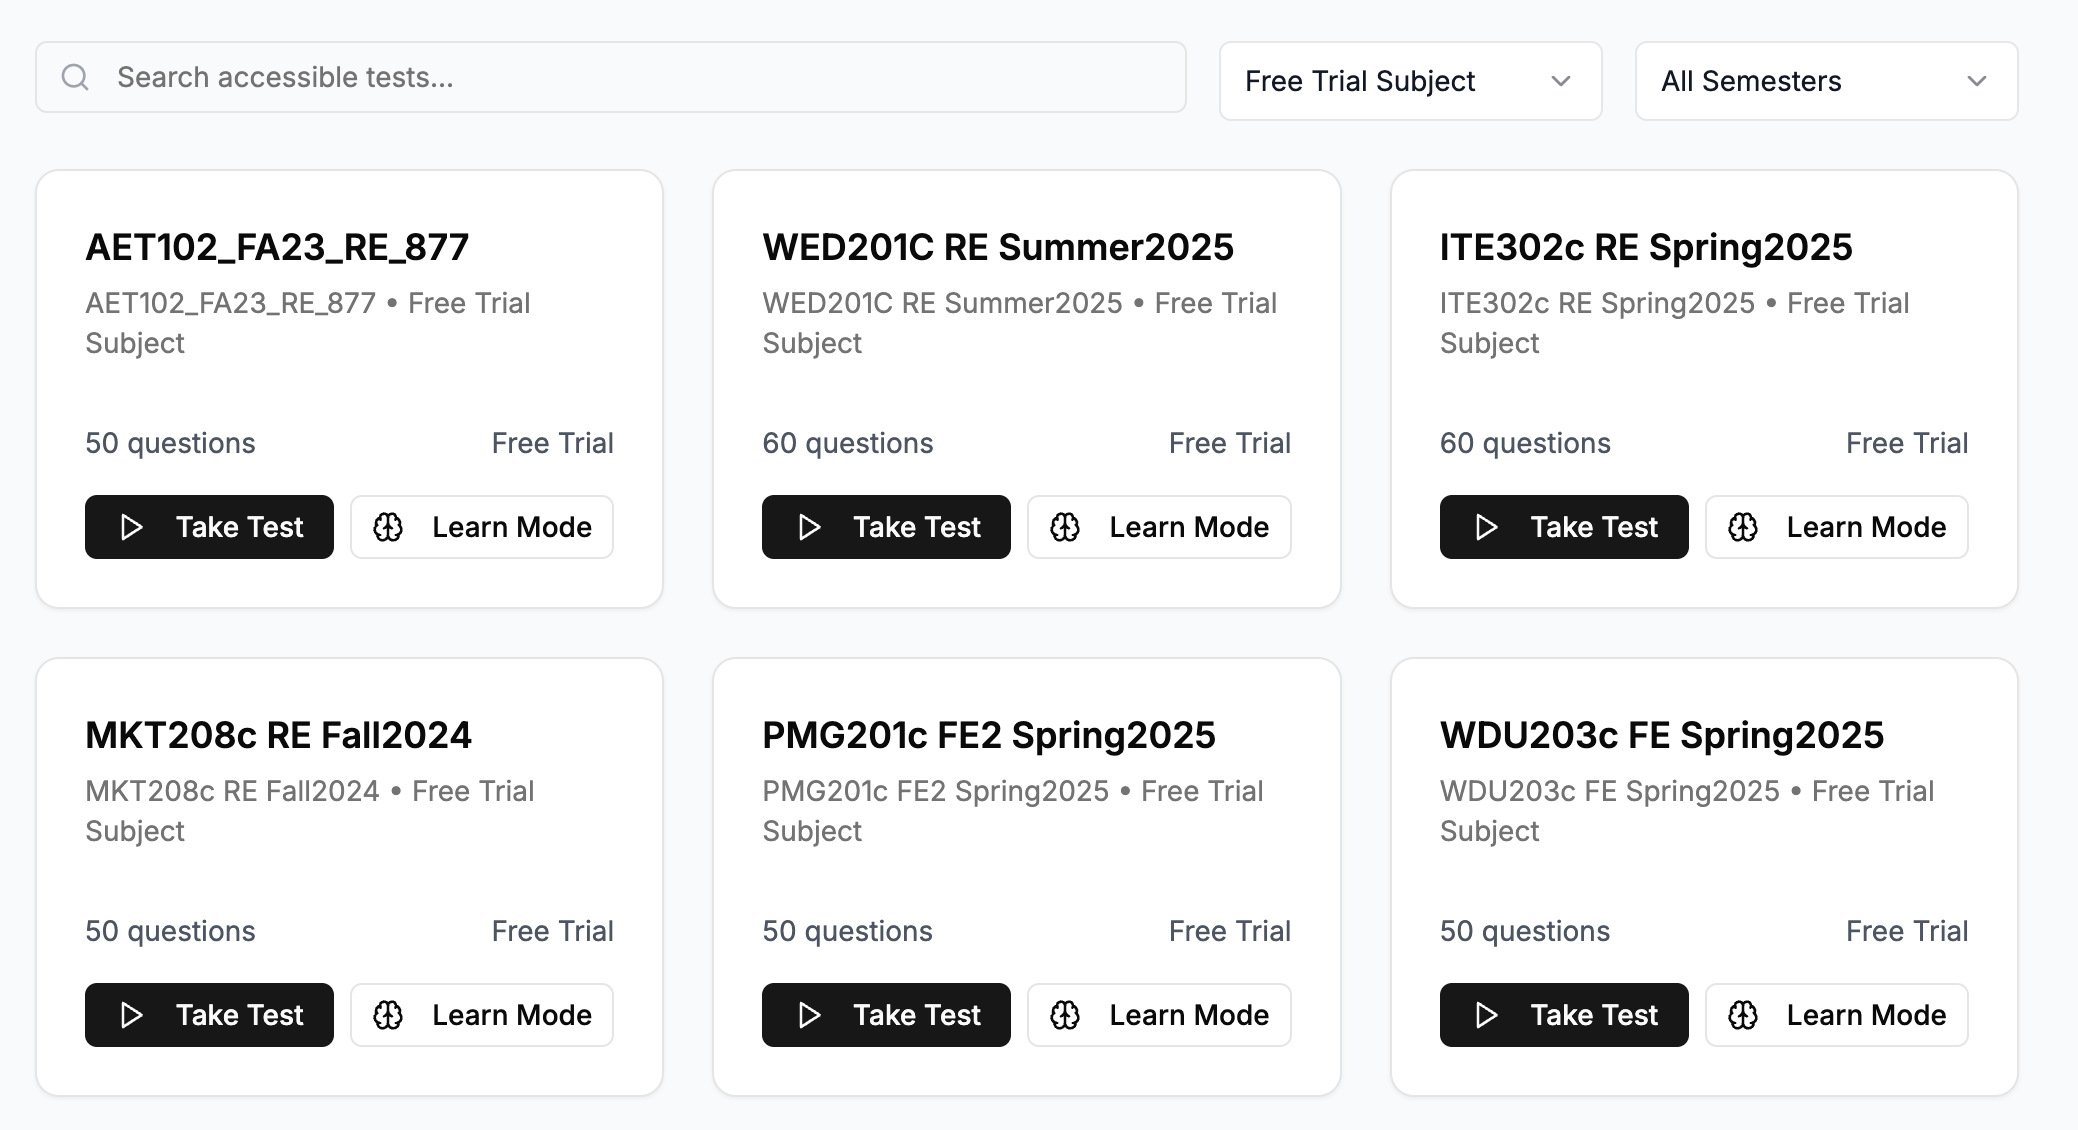Click play icon on WED201C RE Summer2025 card
Image resolution: width=2078 pixels, height=1130 pixels.
[809, 527]
